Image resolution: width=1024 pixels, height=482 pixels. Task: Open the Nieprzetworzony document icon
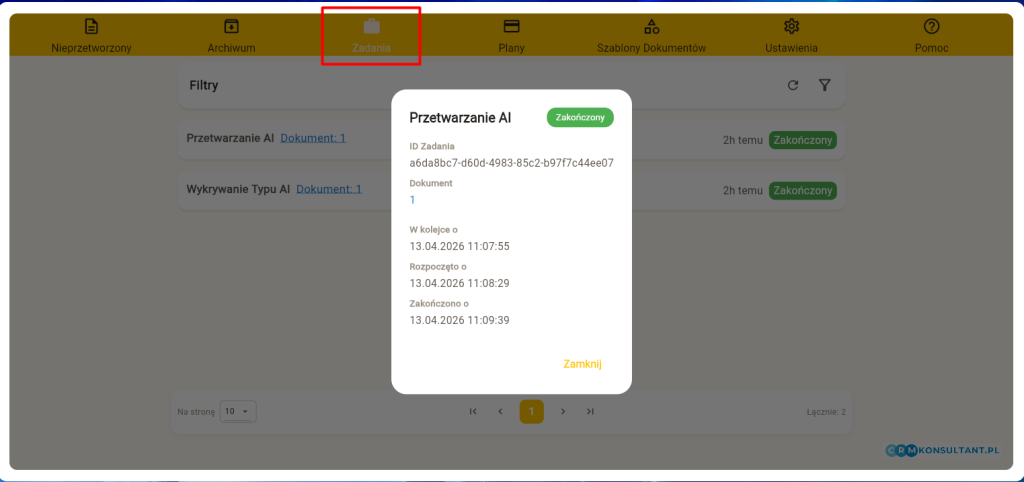tap(91, 27)
